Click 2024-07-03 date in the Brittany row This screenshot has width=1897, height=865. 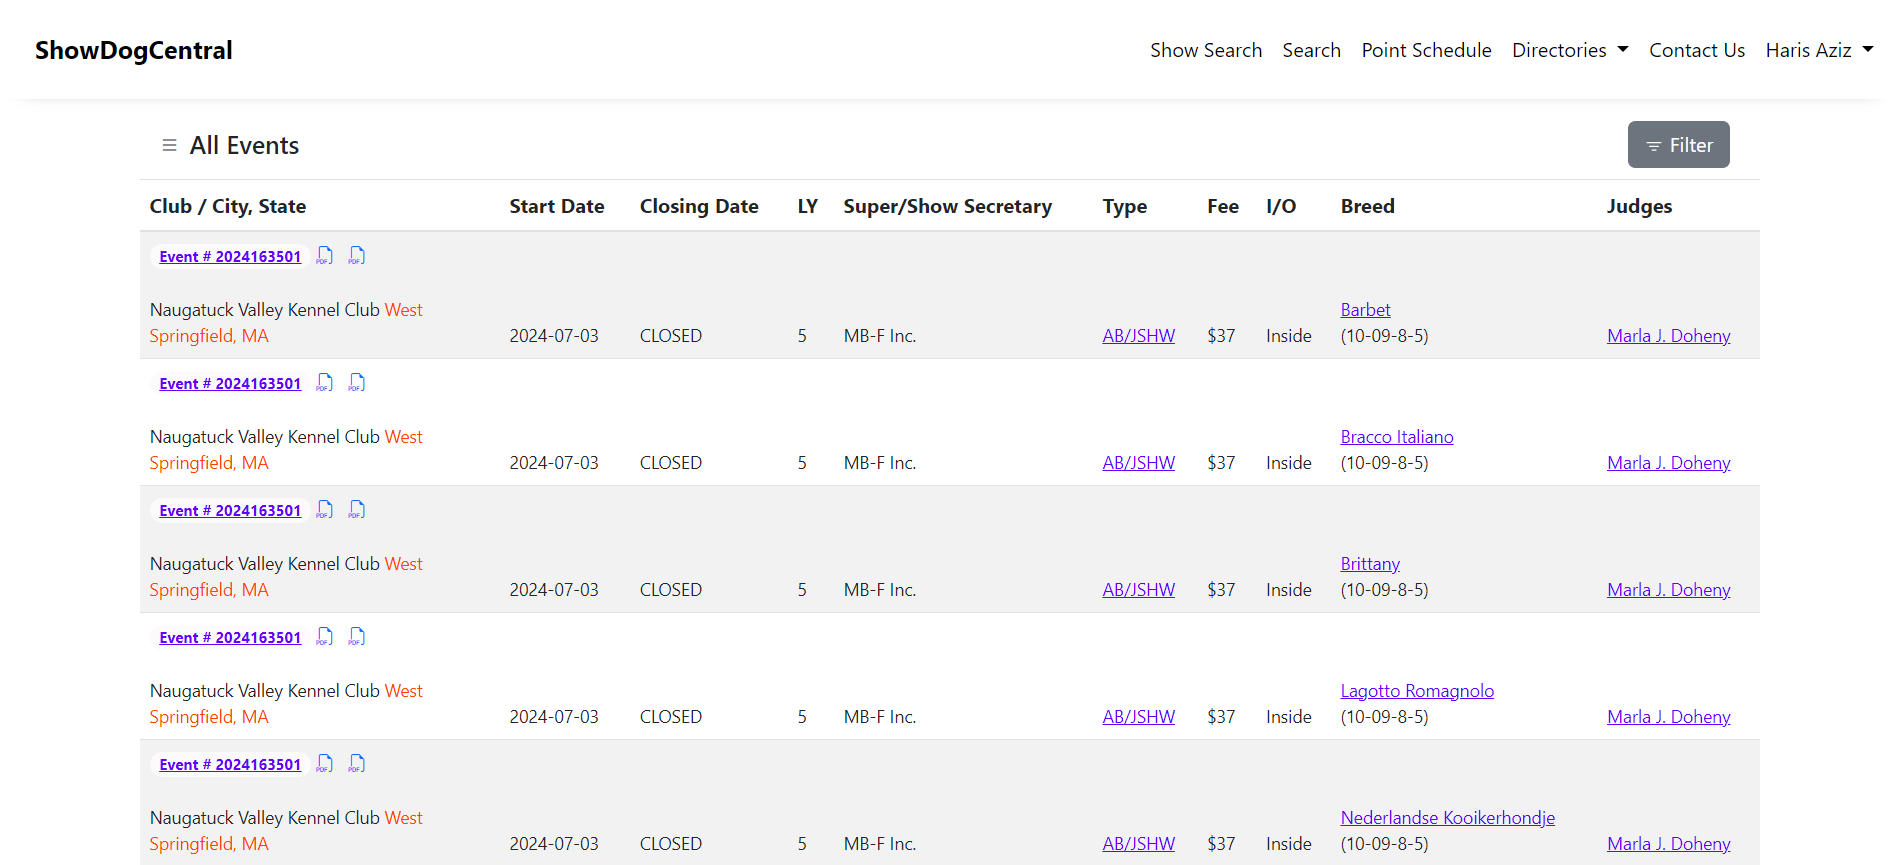pyautogui.click(x=554, y=590)
